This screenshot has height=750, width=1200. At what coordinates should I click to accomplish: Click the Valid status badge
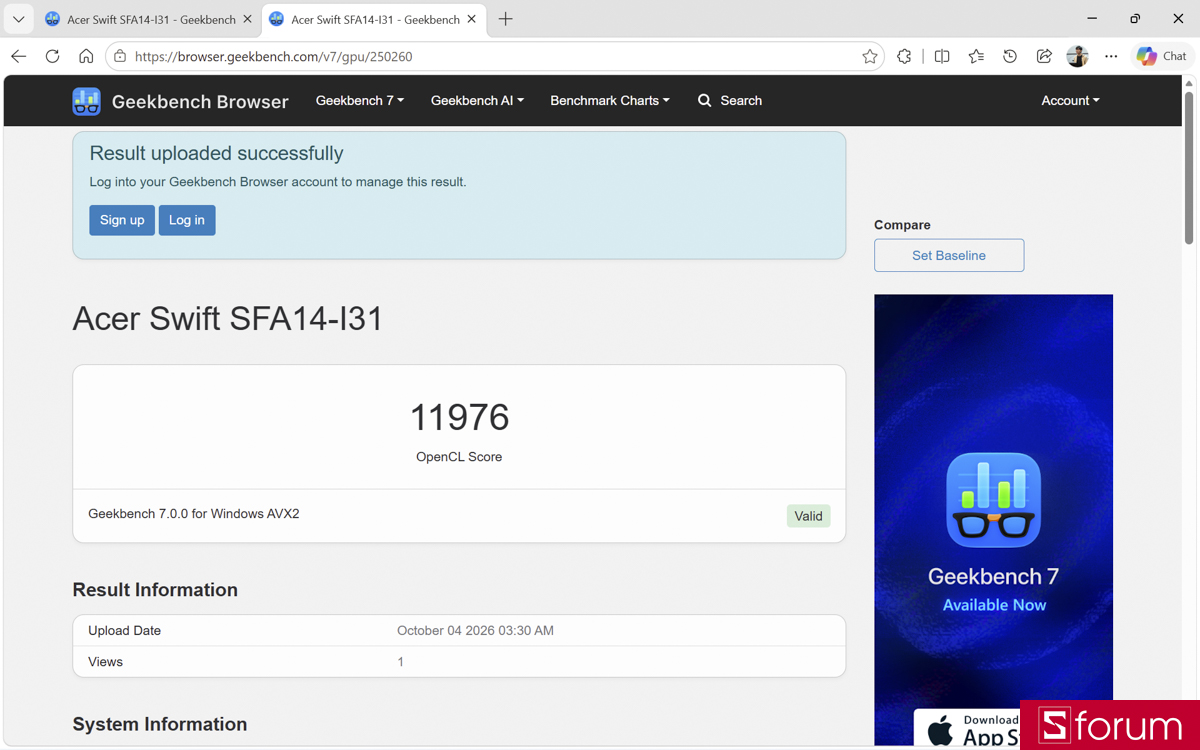tap(808, 516)
